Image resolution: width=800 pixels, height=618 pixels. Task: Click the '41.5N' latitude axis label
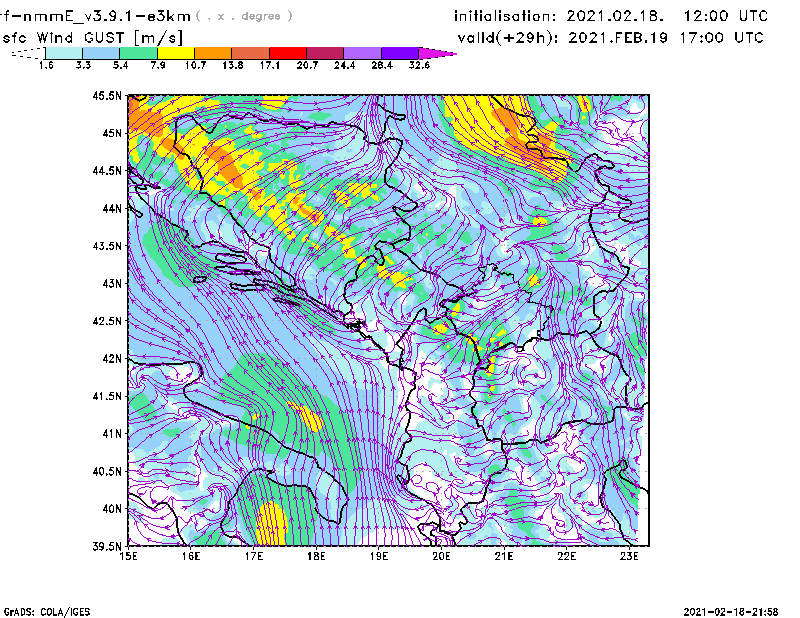pyautogui.click(x=107, y=396)
